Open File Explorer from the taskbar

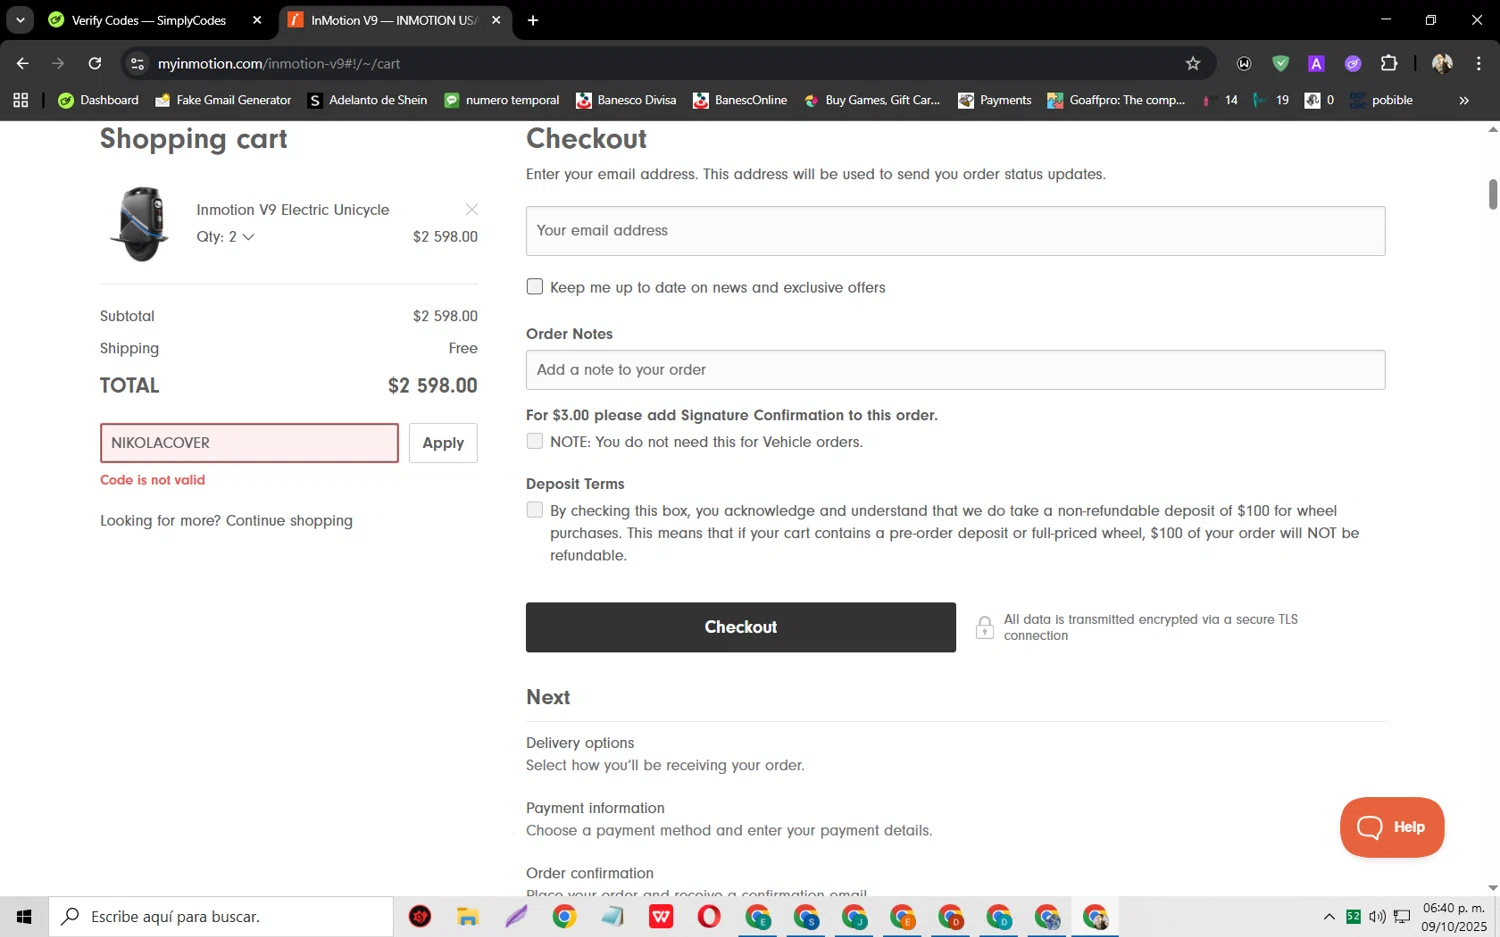[468, 916]
